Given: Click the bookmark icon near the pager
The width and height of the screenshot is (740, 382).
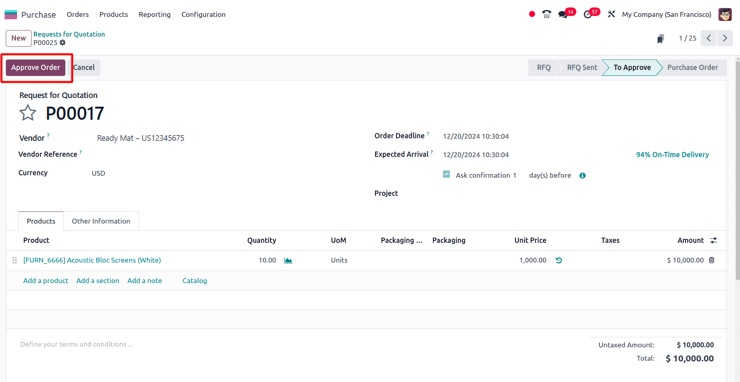Looking at the screenshot, I should 660,39.
